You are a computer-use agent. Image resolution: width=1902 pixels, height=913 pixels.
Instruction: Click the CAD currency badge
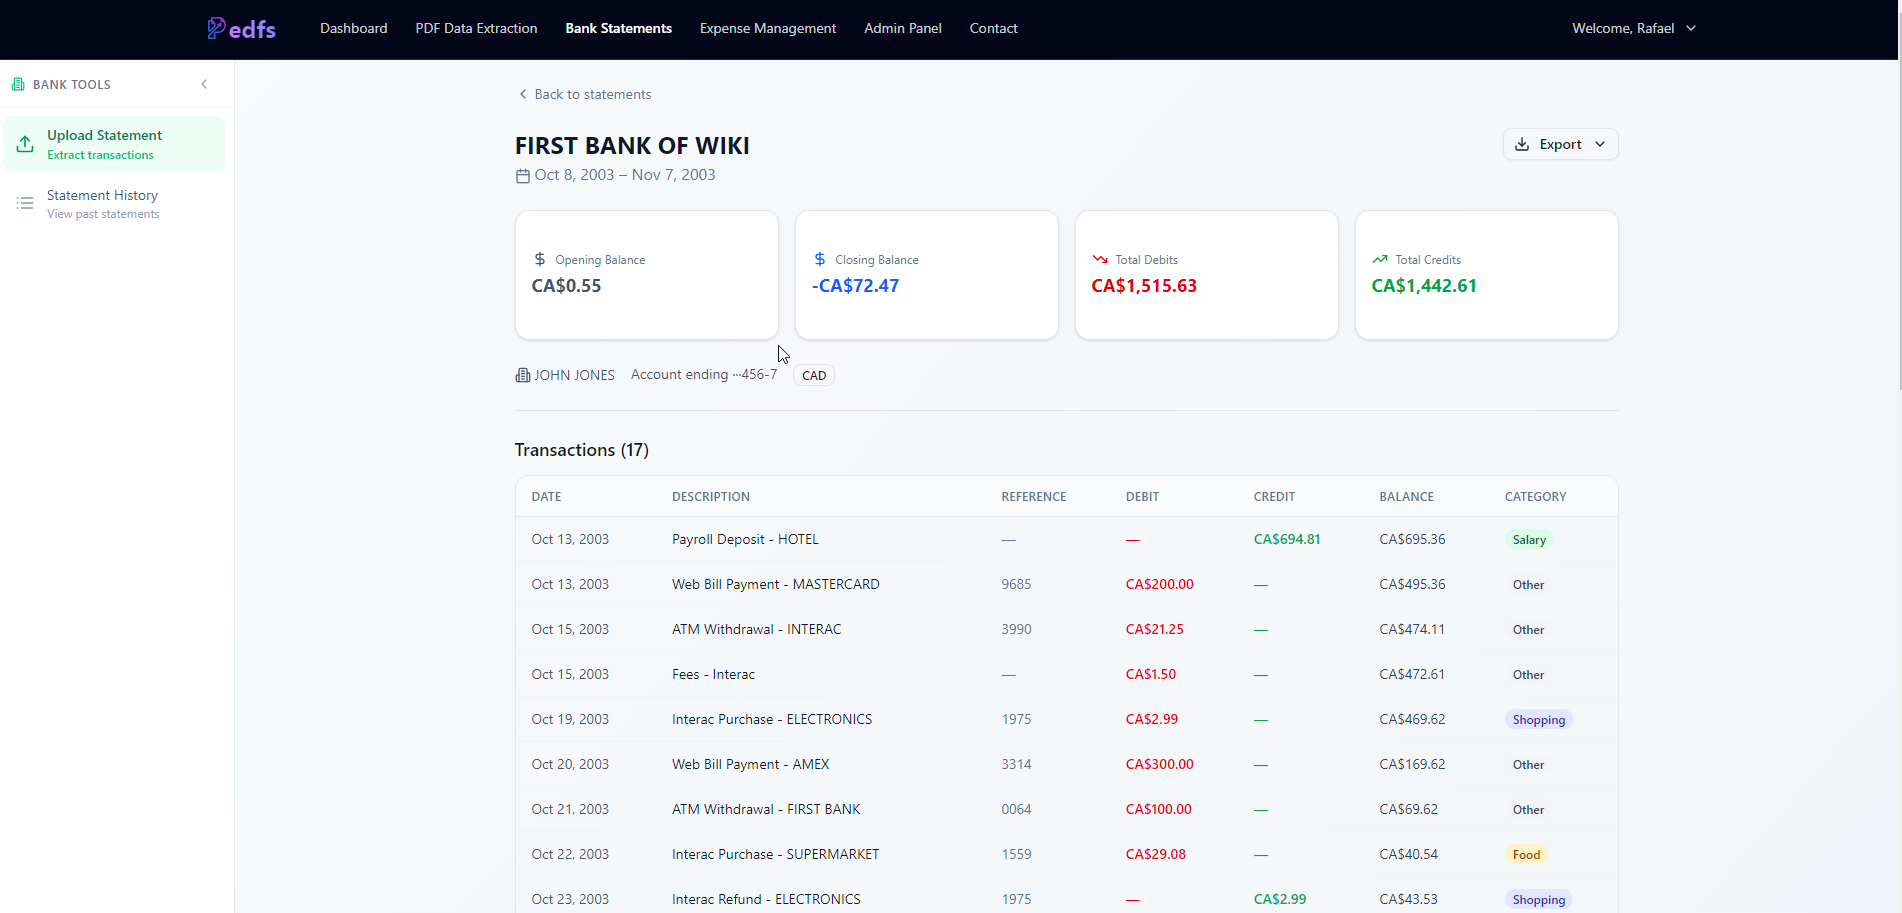pos(814,376)
